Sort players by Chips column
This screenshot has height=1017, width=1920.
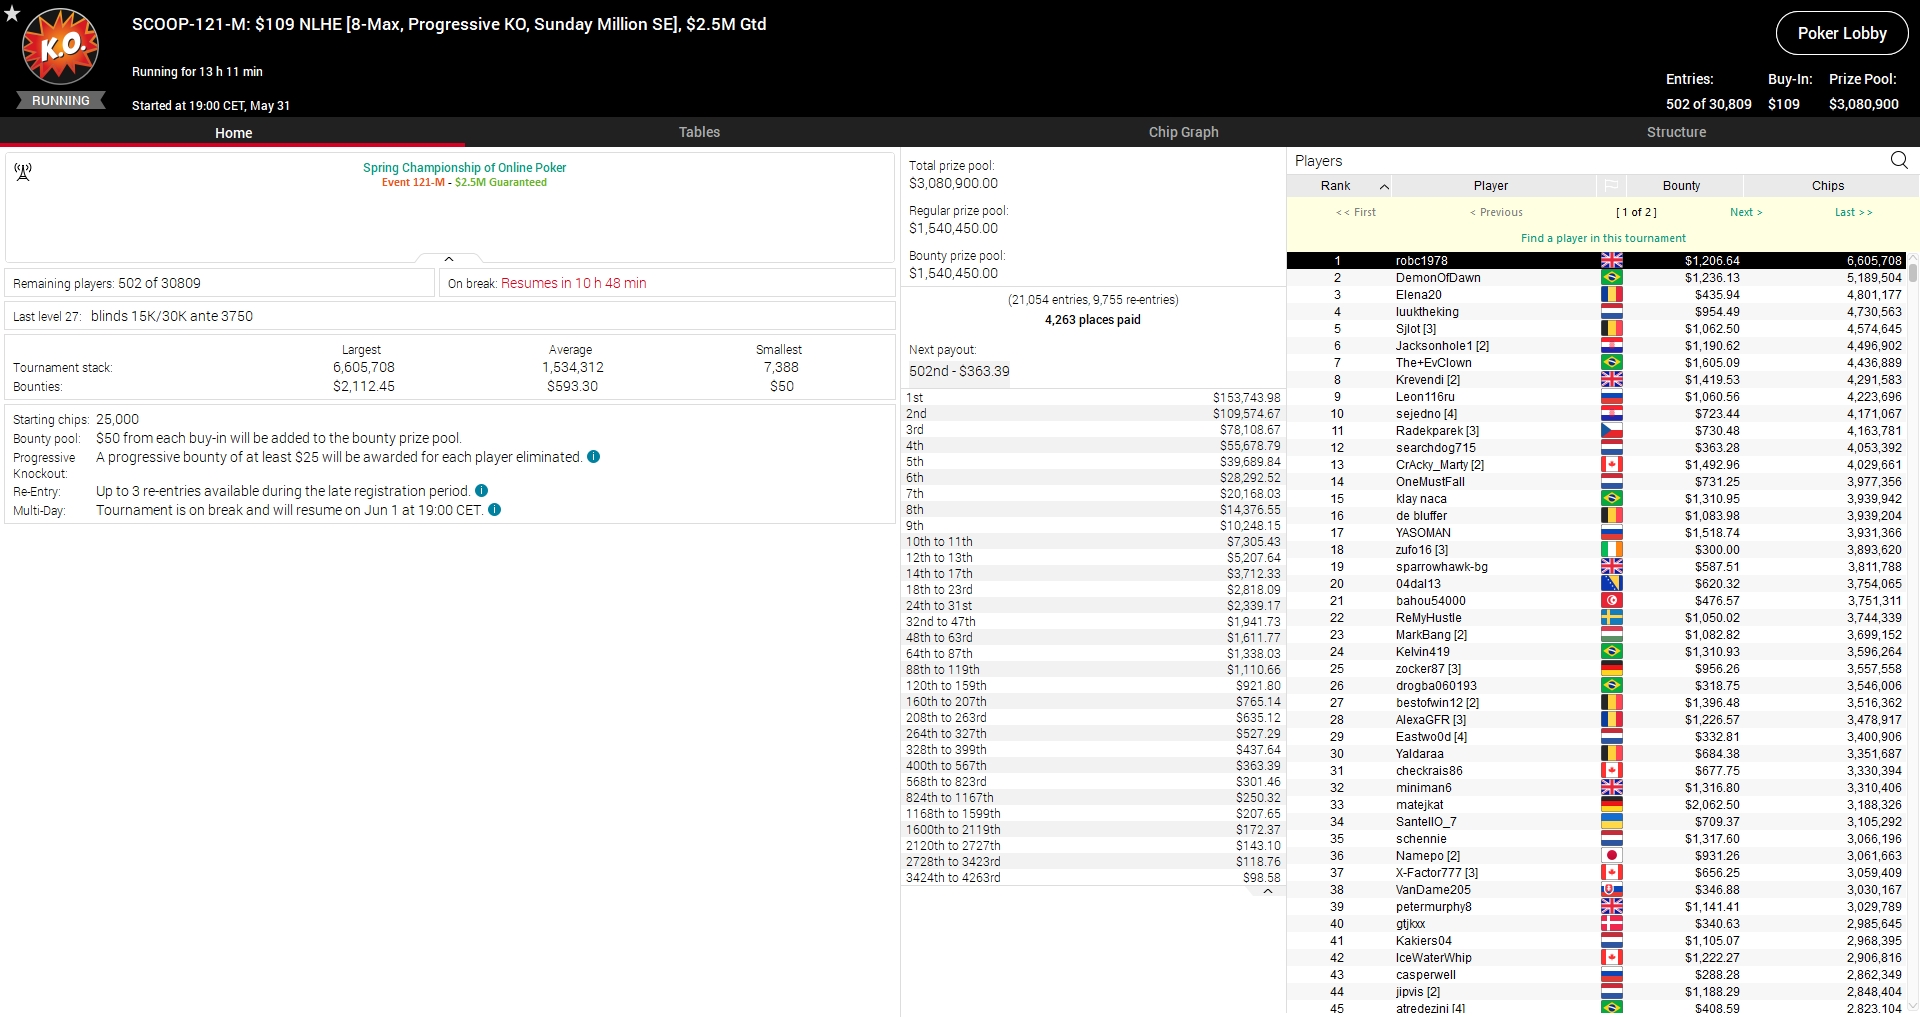tap(1828, 186)
